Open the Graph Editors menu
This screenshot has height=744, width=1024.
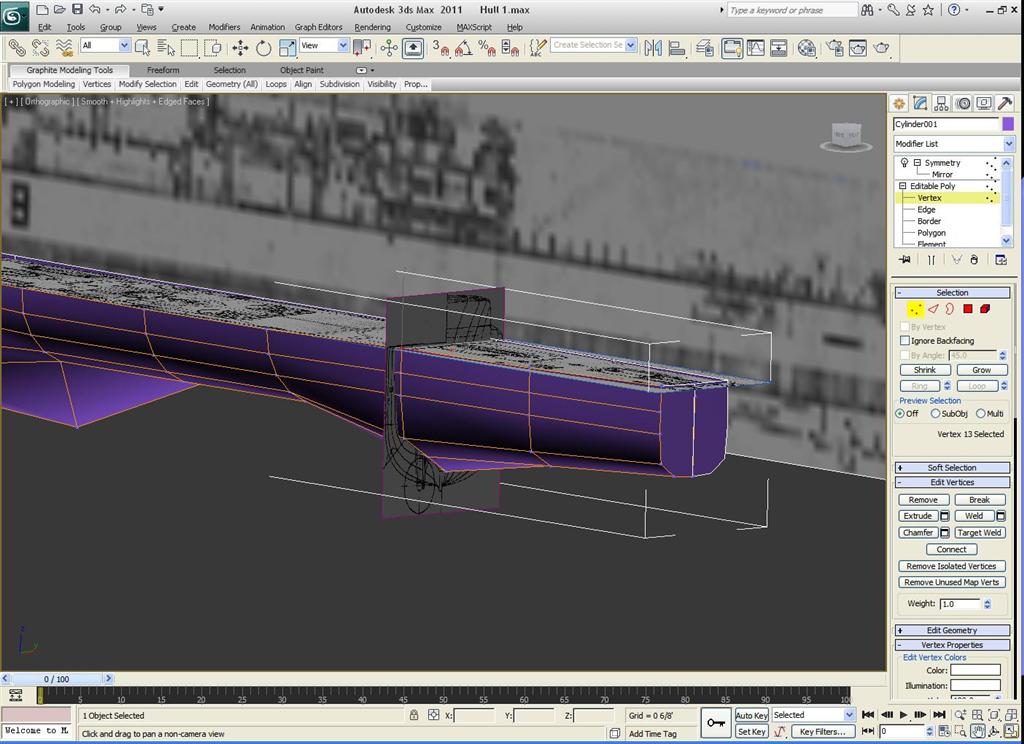tap(319, 27)
